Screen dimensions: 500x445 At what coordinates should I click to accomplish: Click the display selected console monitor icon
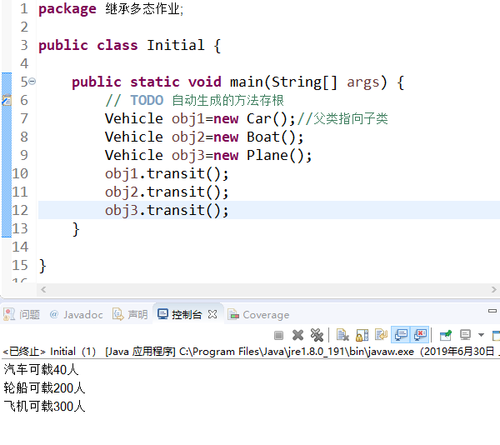(x=465, y=335)
